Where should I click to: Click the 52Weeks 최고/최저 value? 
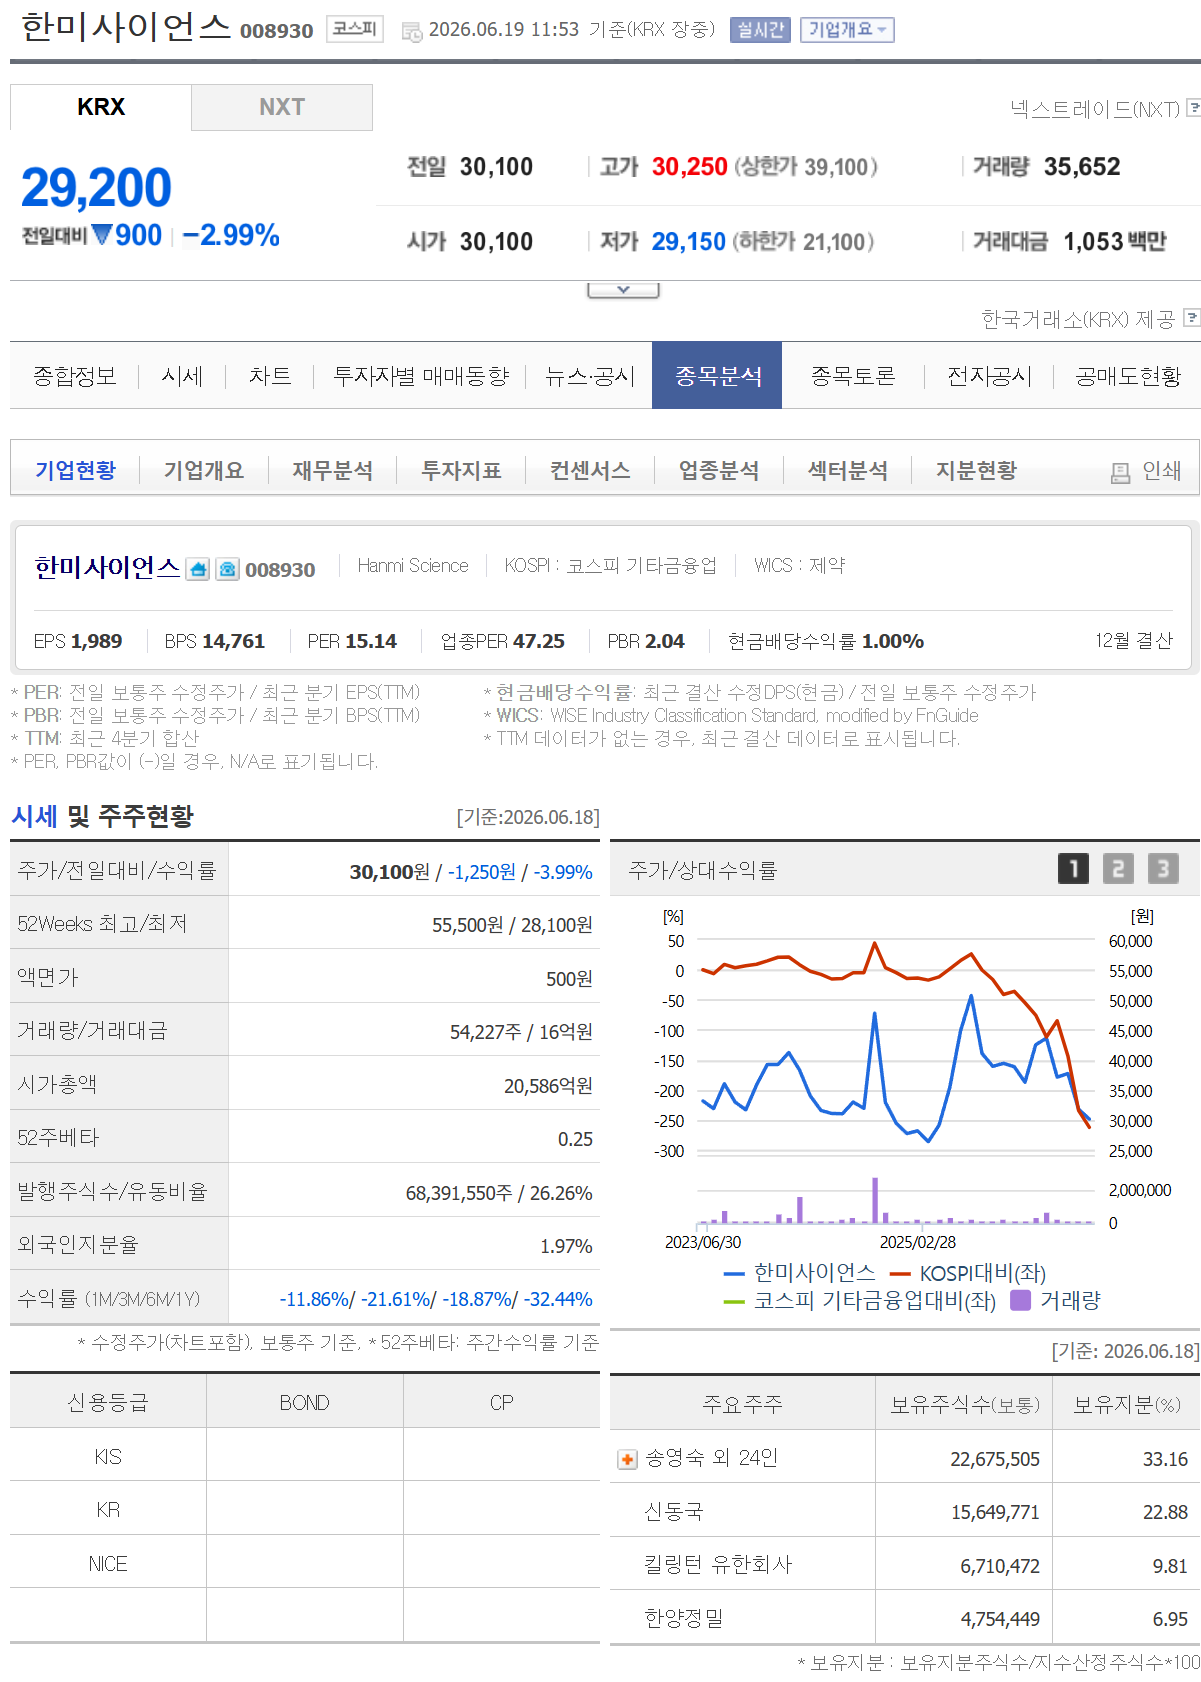[x=512, y=925]
